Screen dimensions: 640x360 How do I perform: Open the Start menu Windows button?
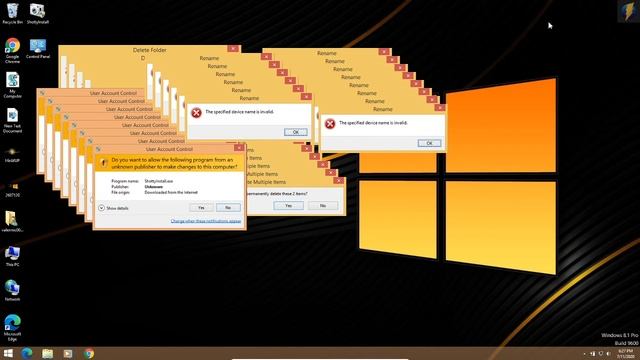(x=8, y=353)
